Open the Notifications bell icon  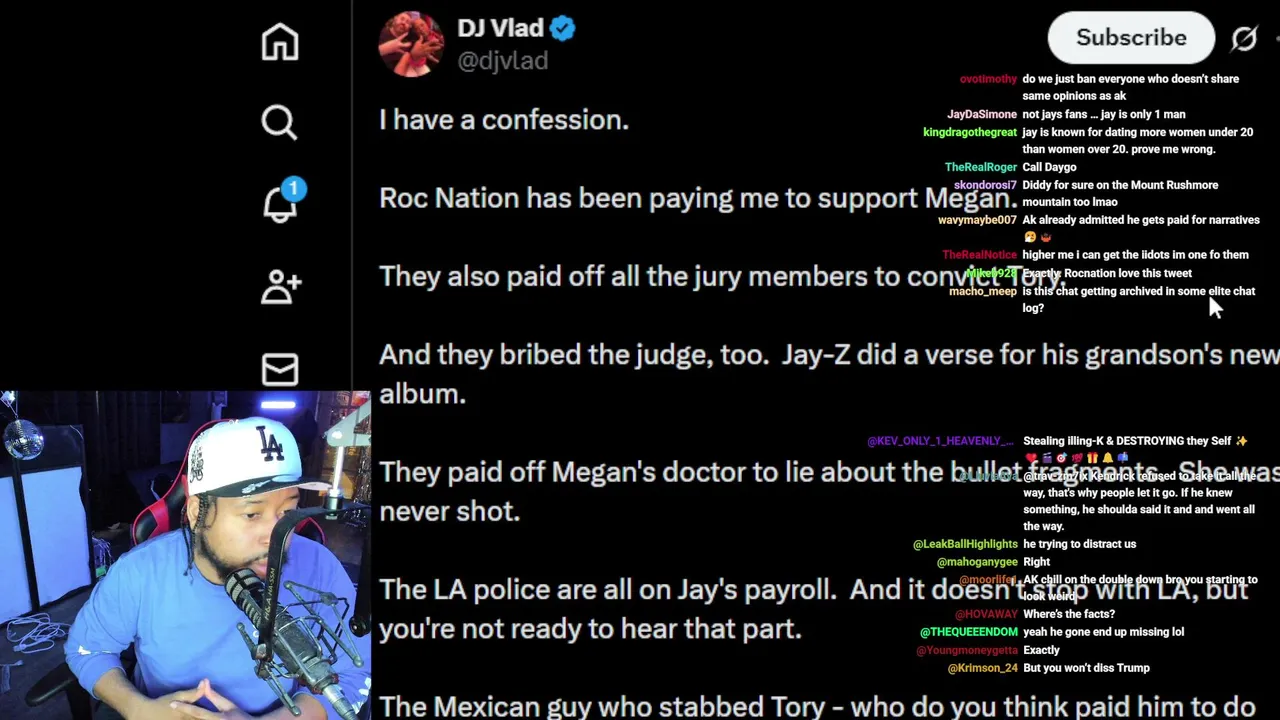point(281,204)
